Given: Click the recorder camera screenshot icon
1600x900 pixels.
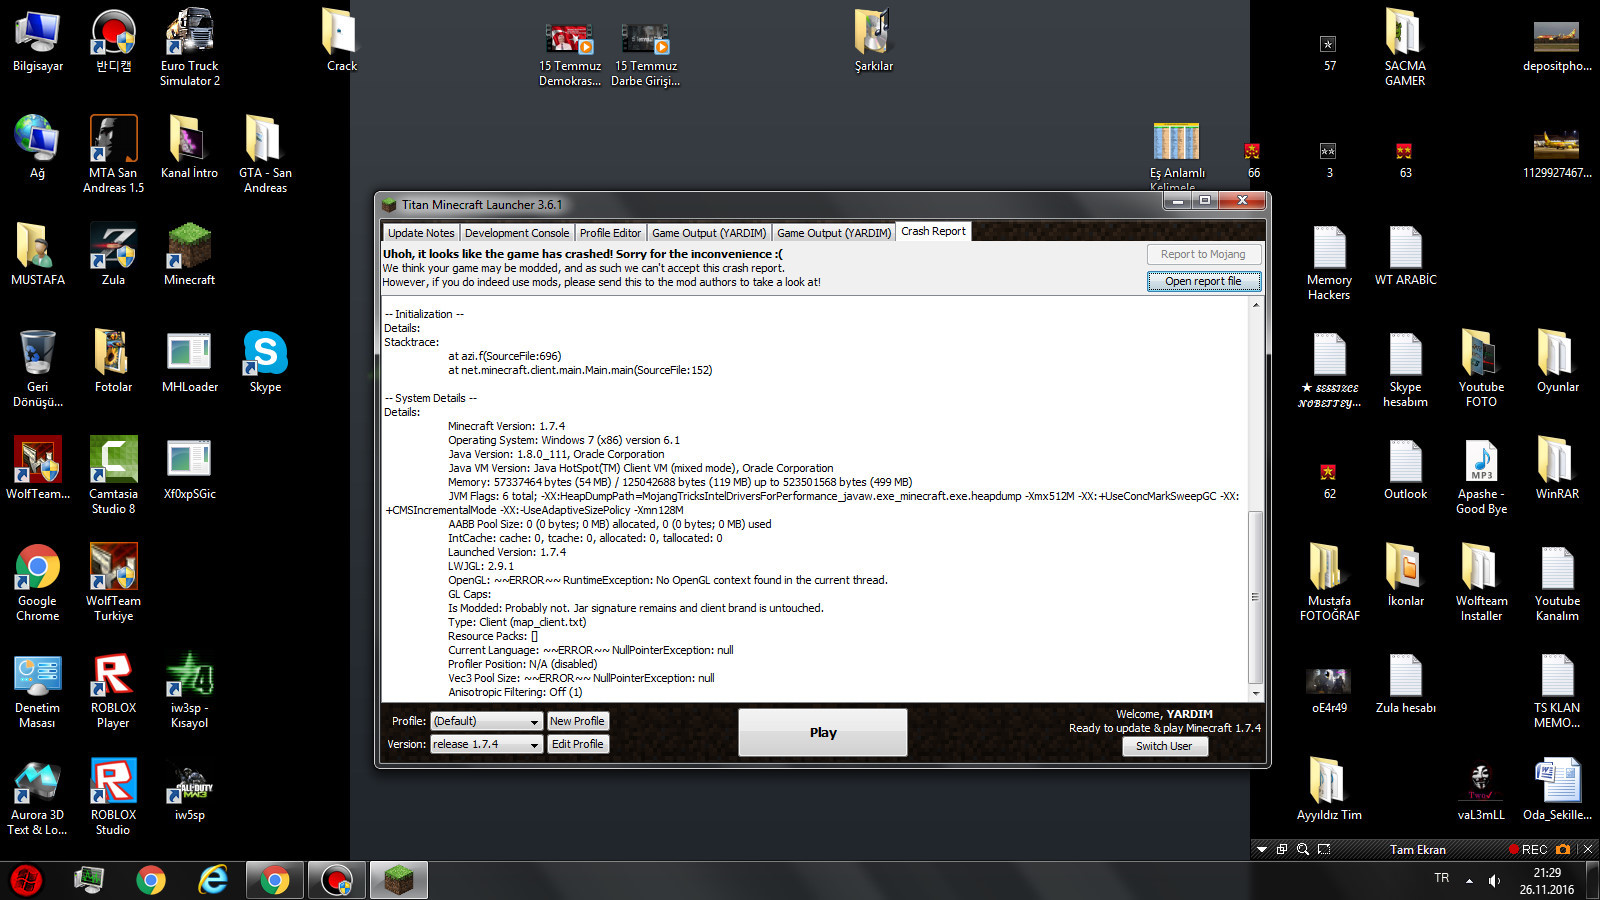Looking at the screenshot, I should [1563, 849].
